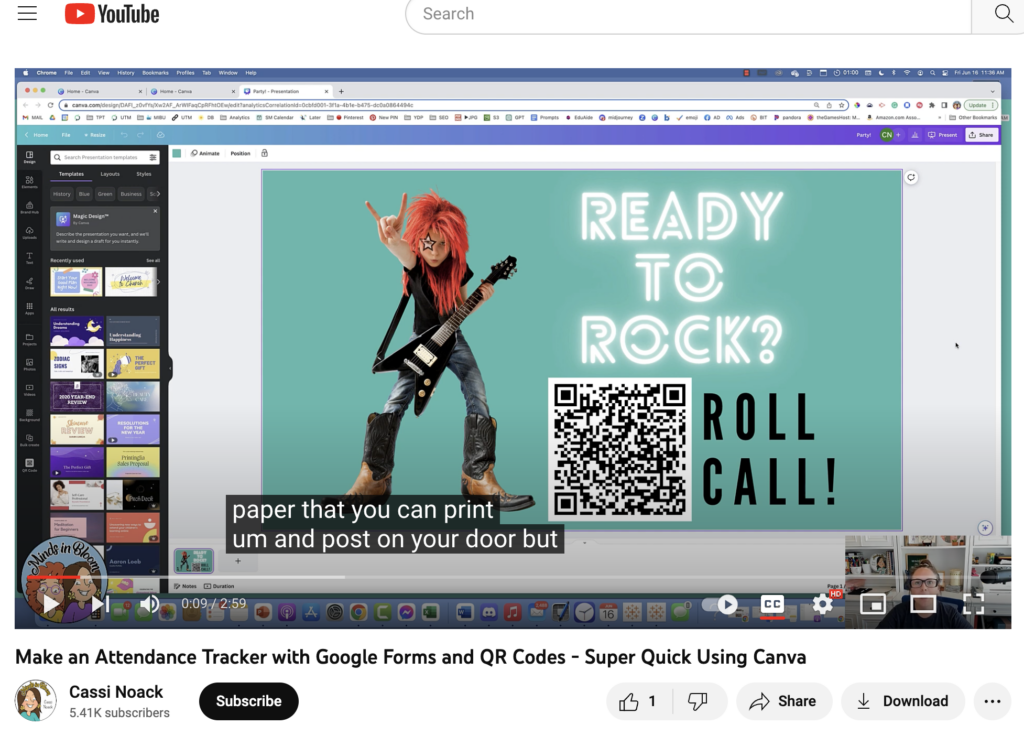This screenshot has width=1024, height=736.
Task: In the video, click the page 1 slide thumbnail
Action: (x=193, y=561)
